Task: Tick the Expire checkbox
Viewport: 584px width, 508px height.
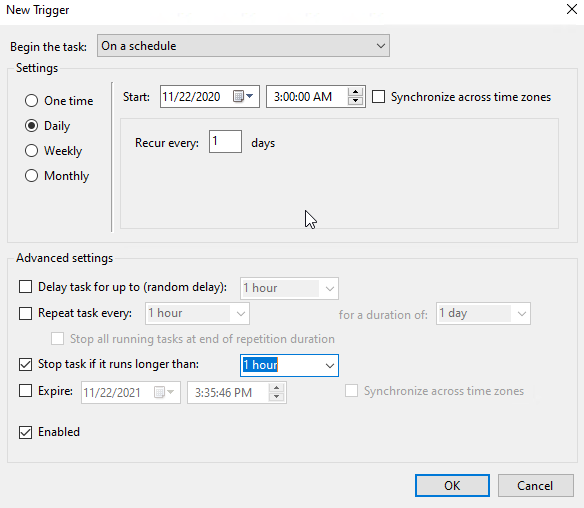Action: click(x=25, y=391)
